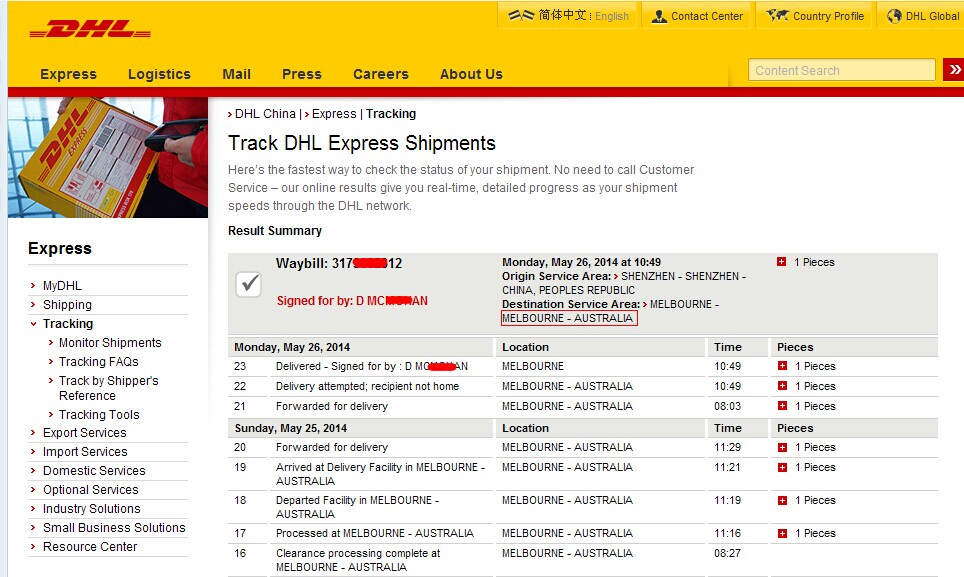964x577 pixels.
Task: Click the DHL Express package photo
Action: tap(108, 157)
